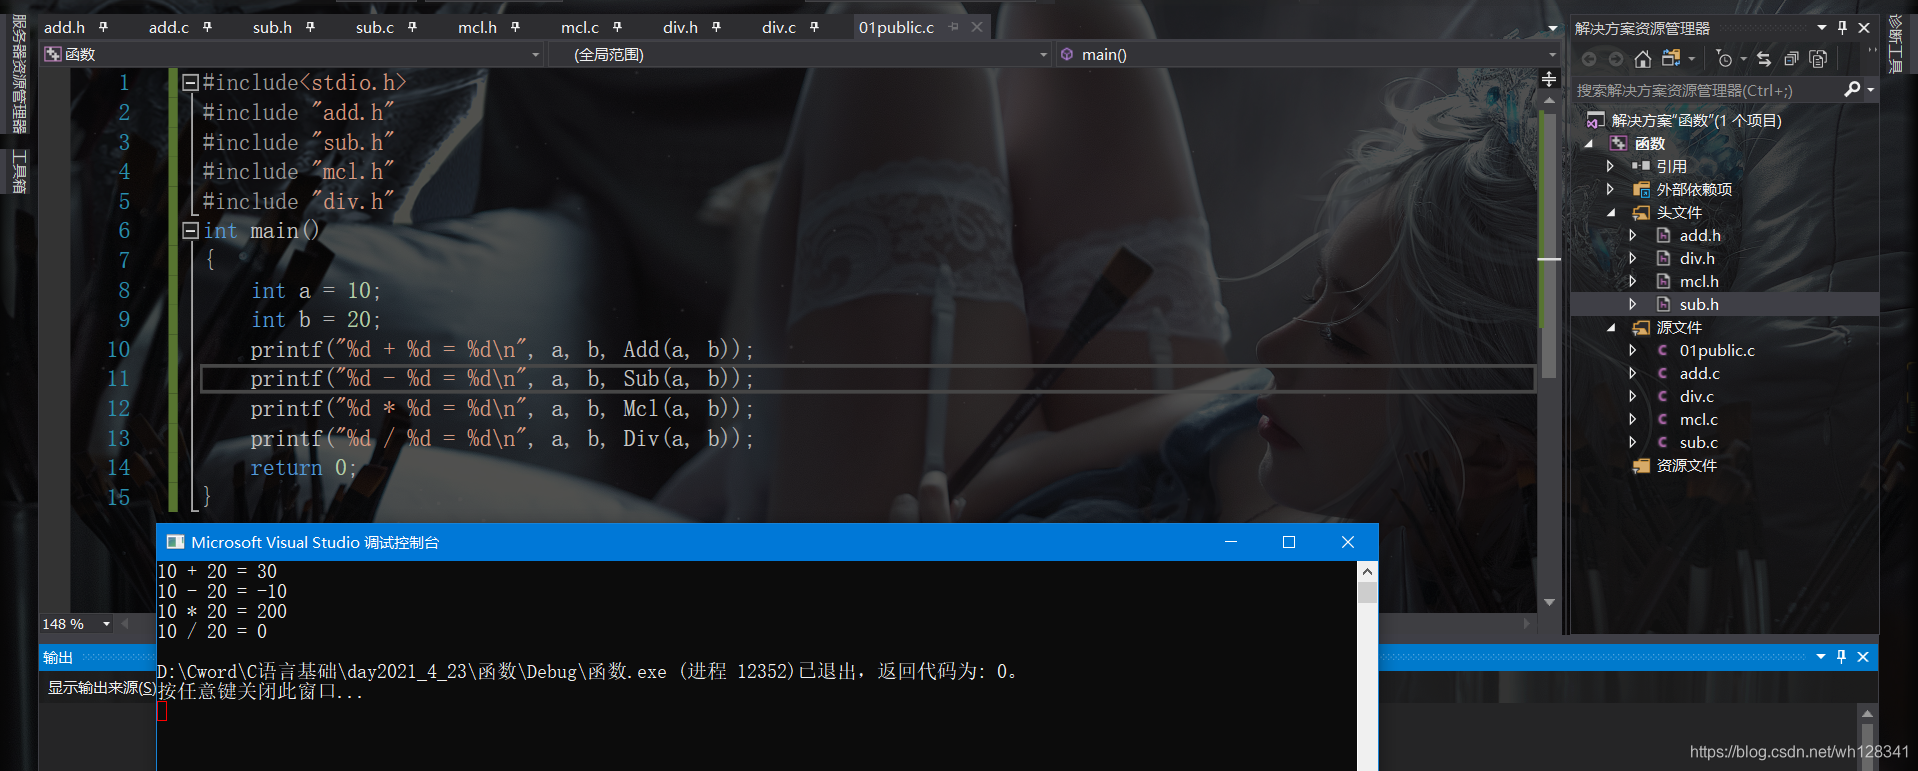The width and height of the screenshot is (1918, 771).
Task: Switch to the sub.c tab
Action: coord(375,27)
